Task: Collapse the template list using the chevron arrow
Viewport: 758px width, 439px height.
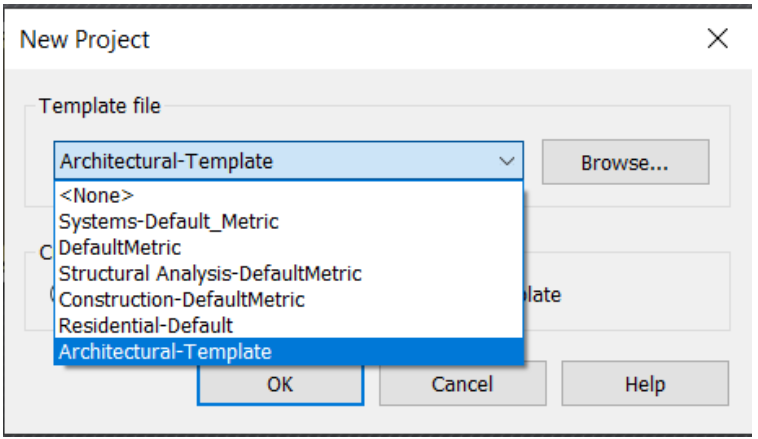Action: tap(507, 161)
